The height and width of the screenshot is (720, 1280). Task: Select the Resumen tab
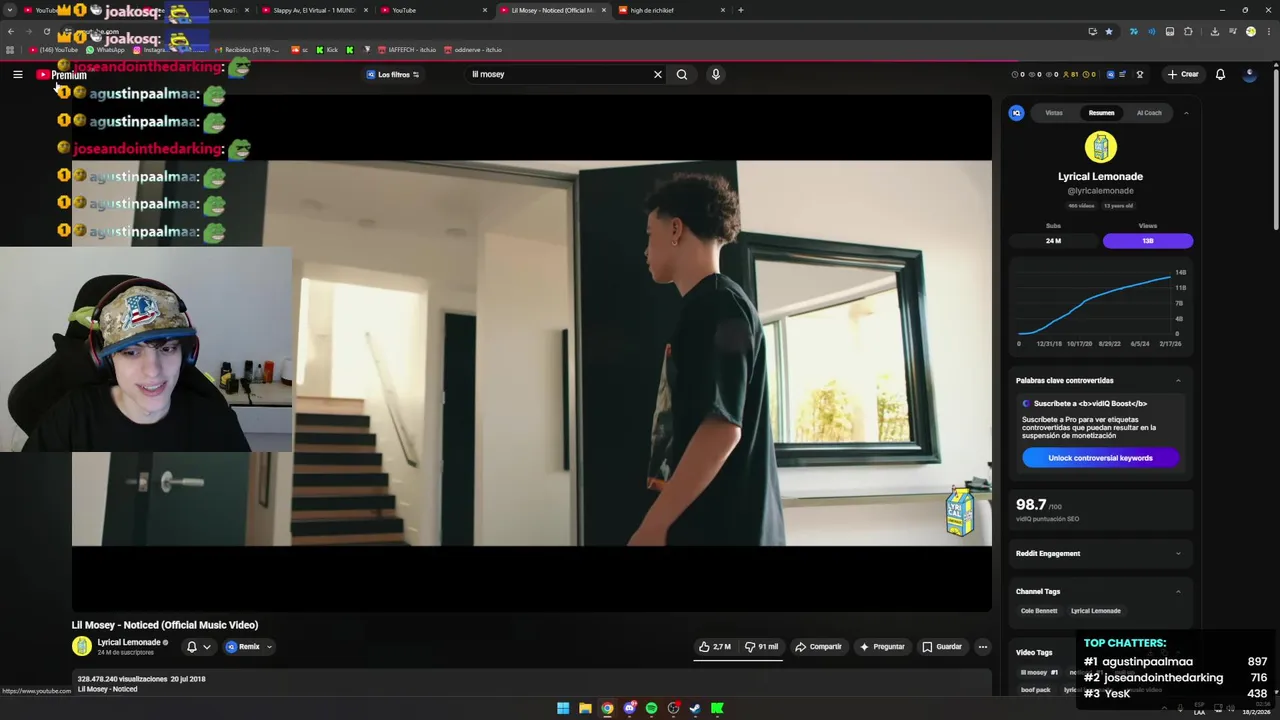tap(1101, 113)
